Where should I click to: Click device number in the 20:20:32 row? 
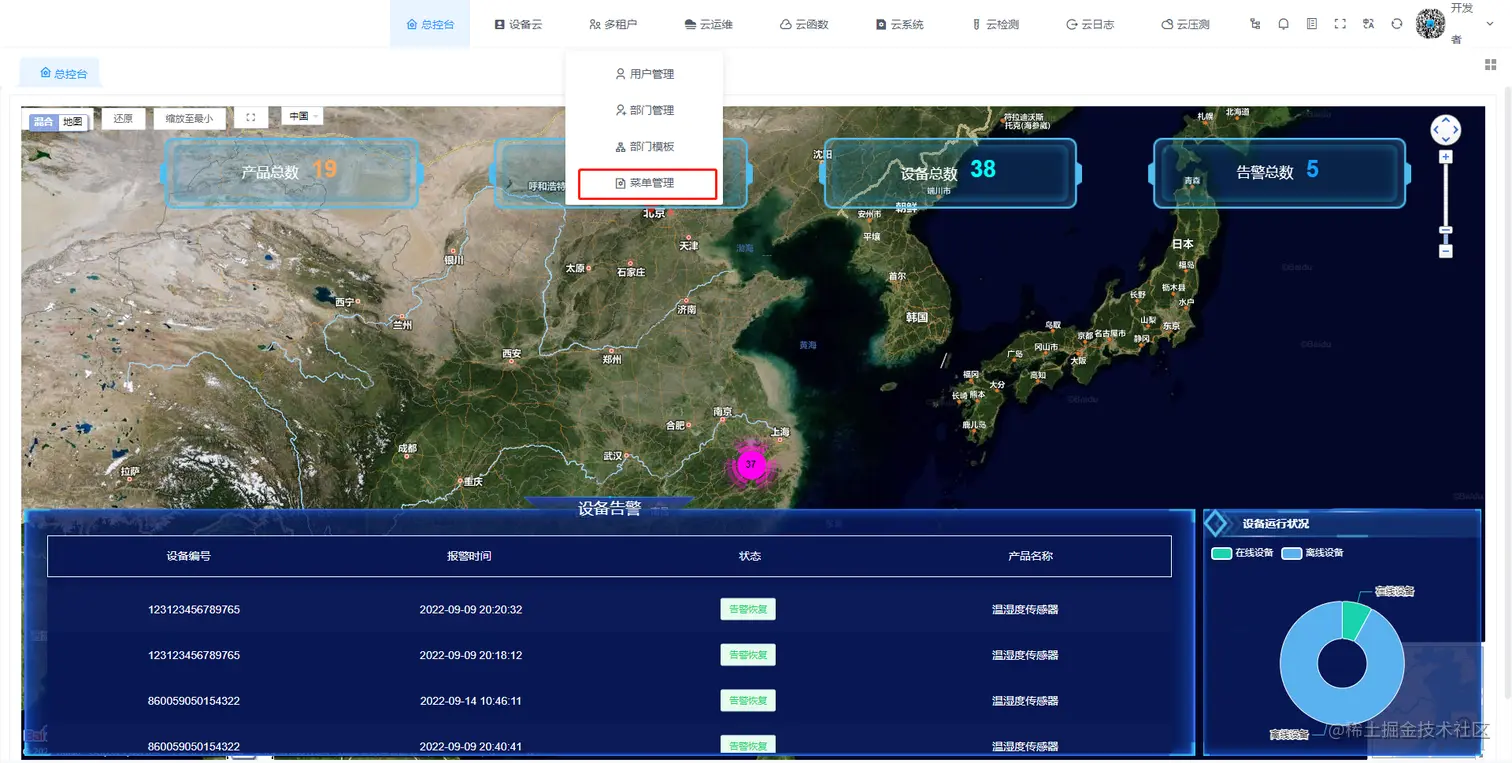[x=194, y=609]
